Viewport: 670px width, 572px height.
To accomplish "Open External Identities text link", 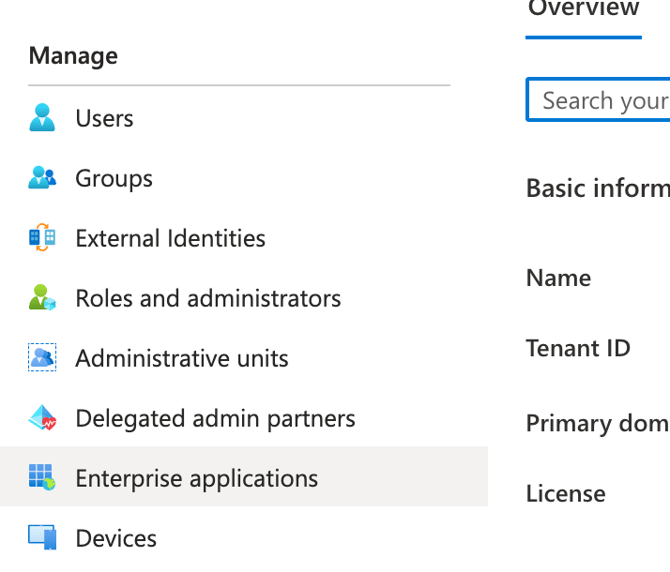I will [170, 238].
